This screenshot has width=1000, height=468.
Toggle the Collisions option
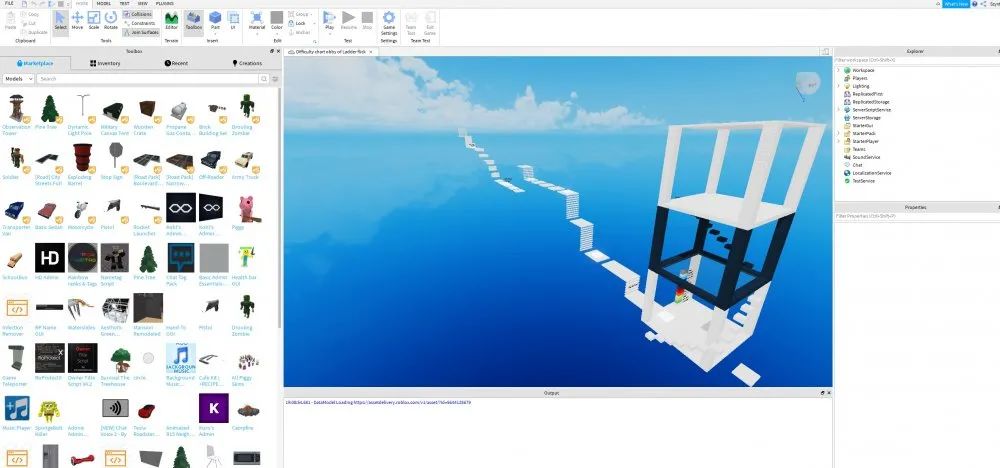tap(137, 14)
